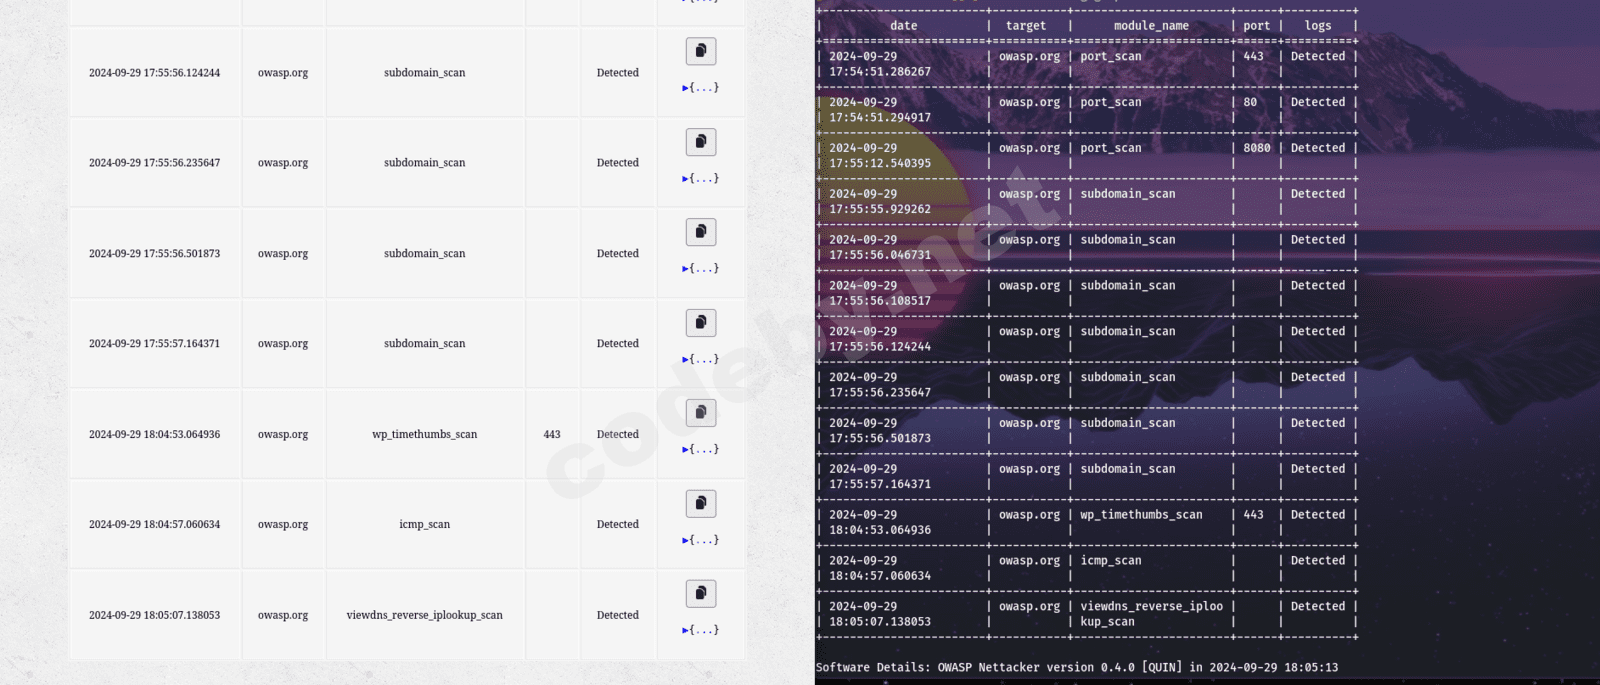Expand JSON for the 17:55:57.164371 row

pos(700,360)
